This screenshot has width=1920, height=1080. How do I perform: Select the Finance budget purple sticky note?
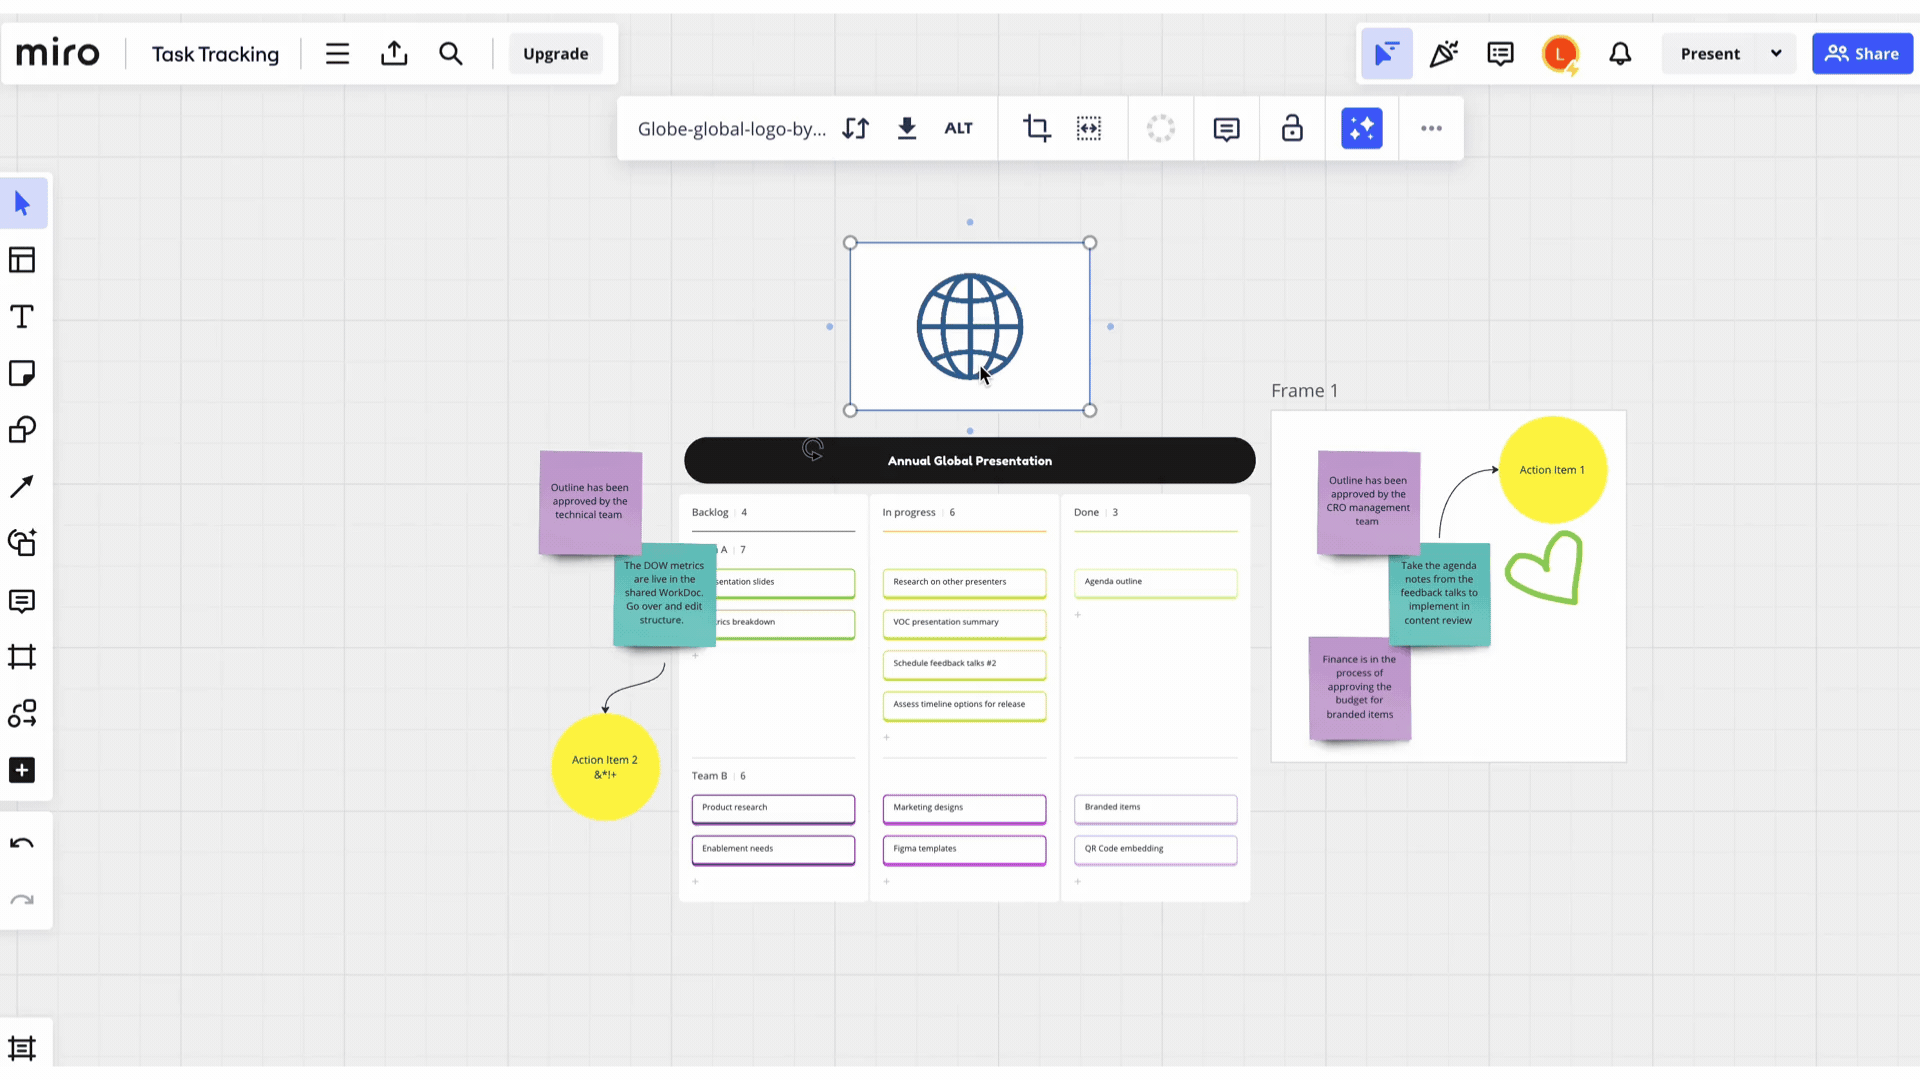[1360, 688]
